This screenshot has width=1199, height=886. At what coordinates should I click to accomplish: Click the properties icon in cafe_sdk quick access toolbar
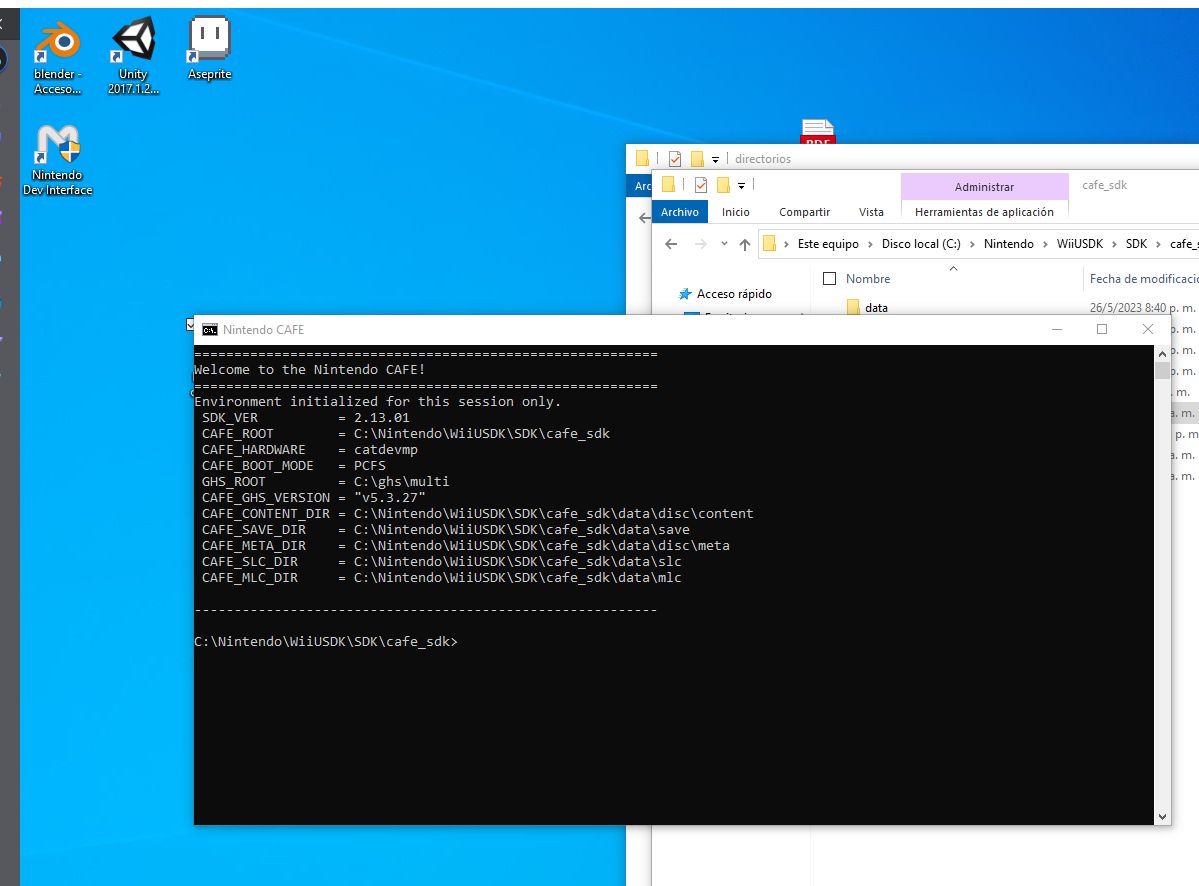pyautogui.click(x=701, y=184)
